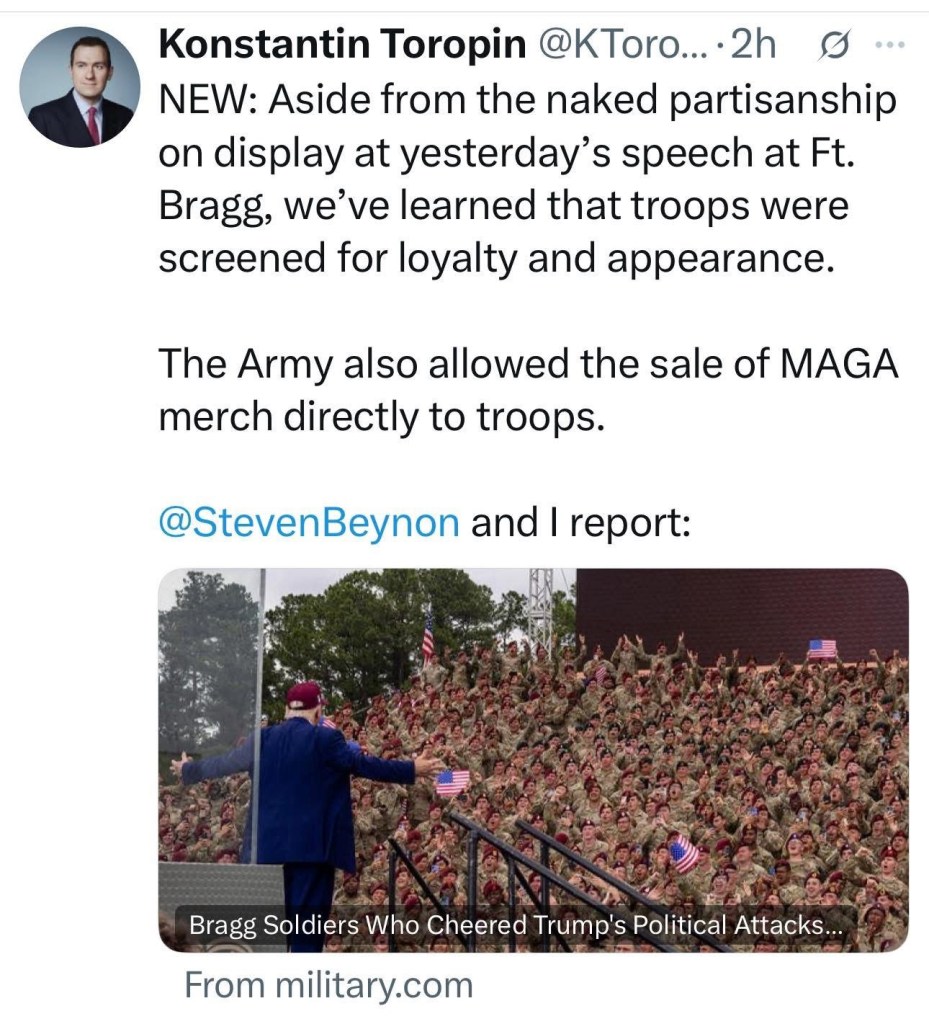Click the red cap on the speaker
Image resolution: width=929 pixels, height=1024 pixels.
click(x=304, y=694)
